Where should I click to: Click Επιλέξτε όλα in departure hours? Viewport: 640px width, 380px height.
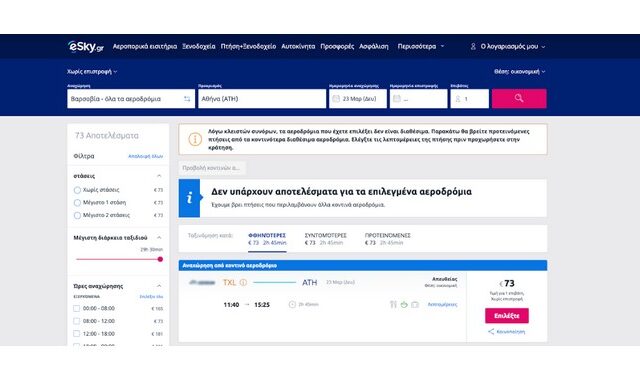click(151, 297)
